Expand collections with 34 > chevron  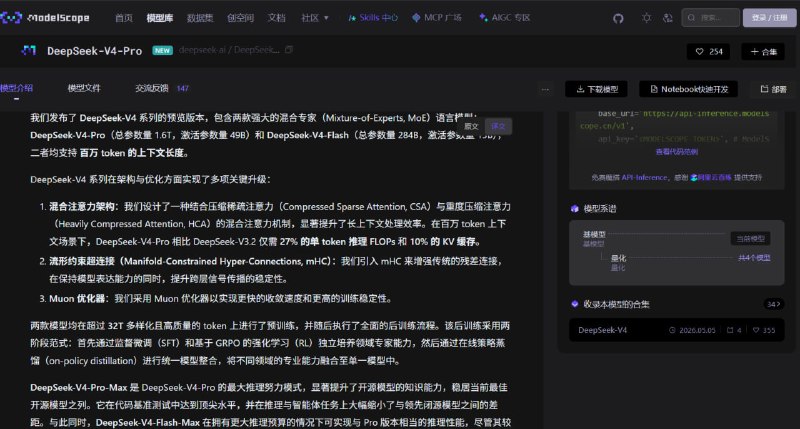[x=773, y=305]
